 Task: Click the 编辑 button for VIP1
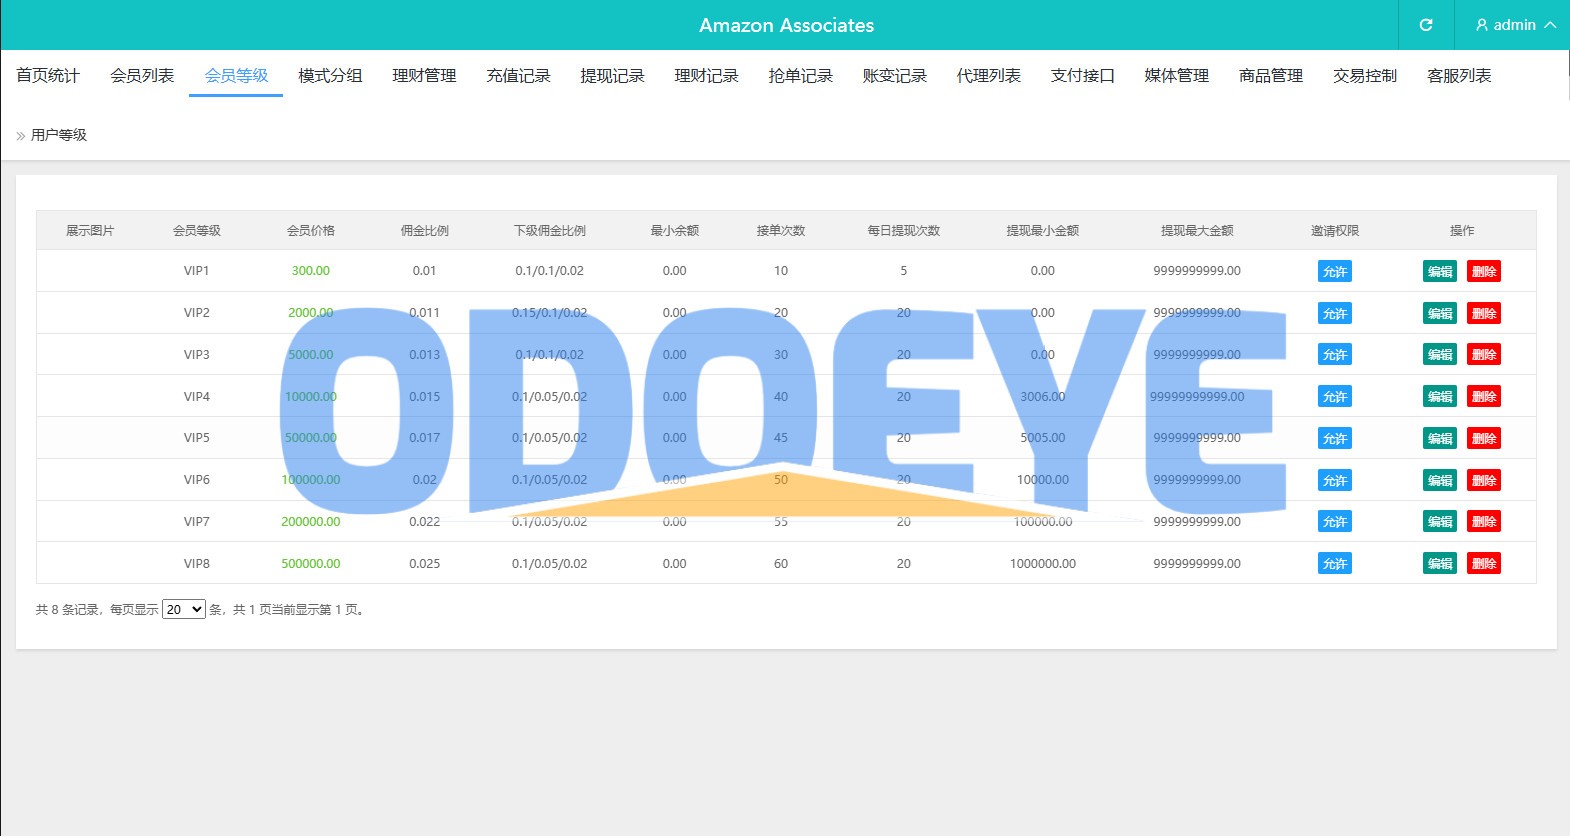coord(1440,271)
